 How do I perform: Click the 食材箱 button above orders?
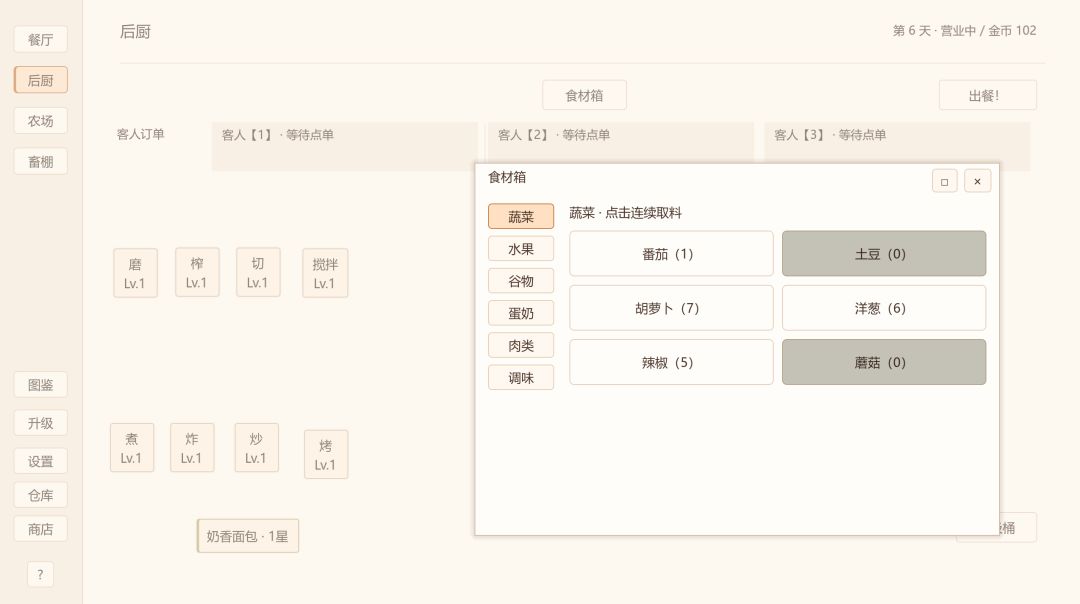click(x=584, y=95)
